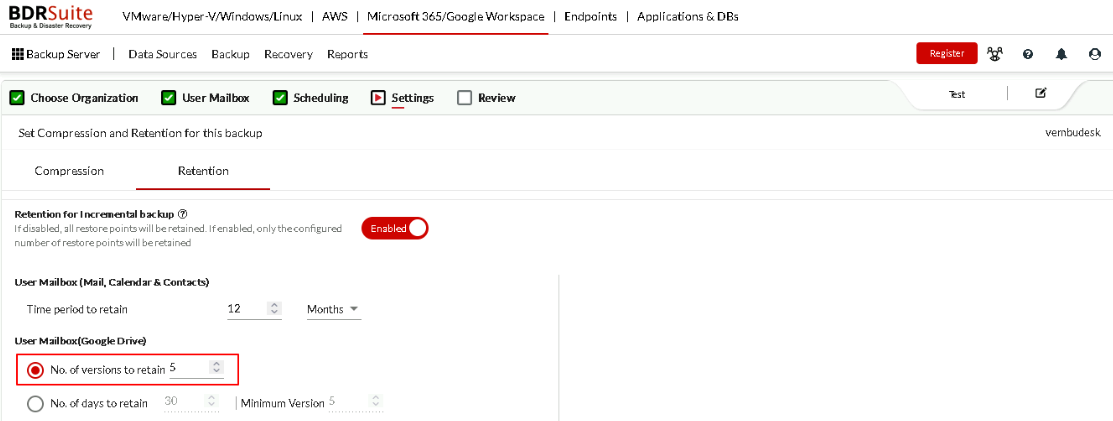Click the edit backup name pencil icon
The width and height of the screenshot is (1113, 421).
pos(1041,93)
